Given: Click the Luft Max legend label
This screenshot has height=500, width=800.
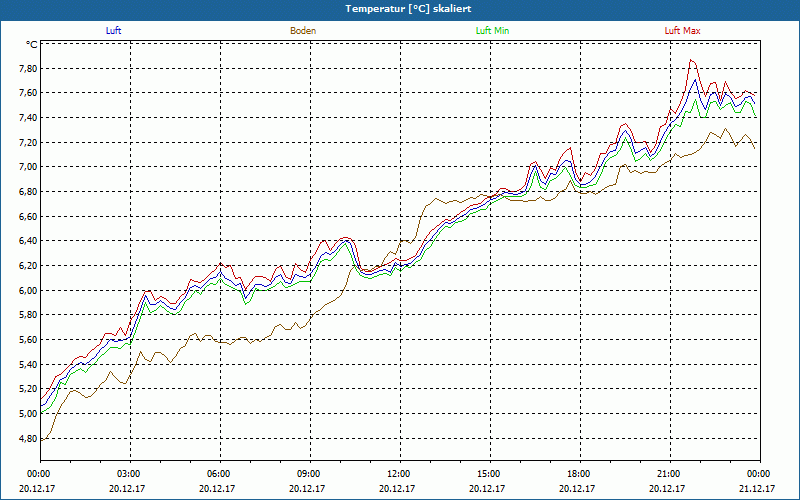Looking at the screenshot, I should point(682,31).
